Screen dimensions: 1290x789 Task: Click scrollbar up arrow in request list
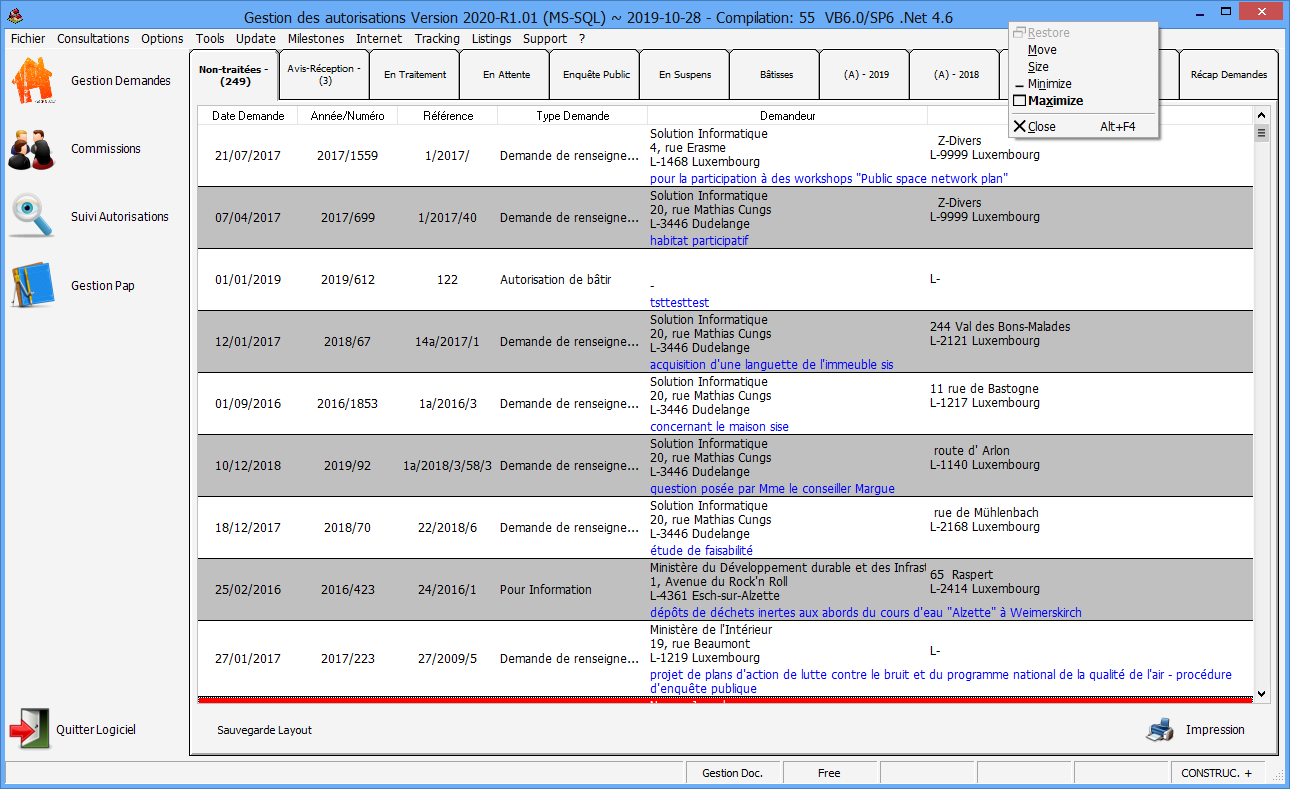1261,115
